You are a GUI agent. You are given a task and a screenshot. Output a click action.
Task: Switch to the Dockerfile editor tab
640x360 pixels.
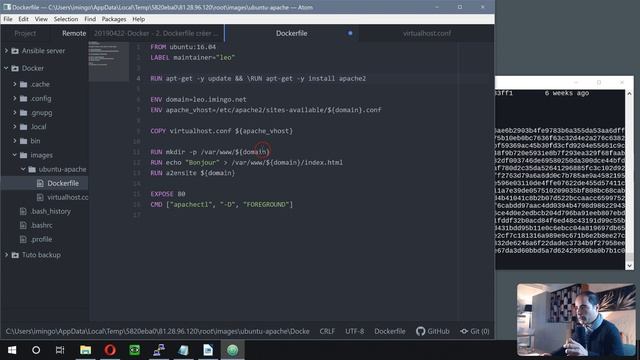[291, 33]
